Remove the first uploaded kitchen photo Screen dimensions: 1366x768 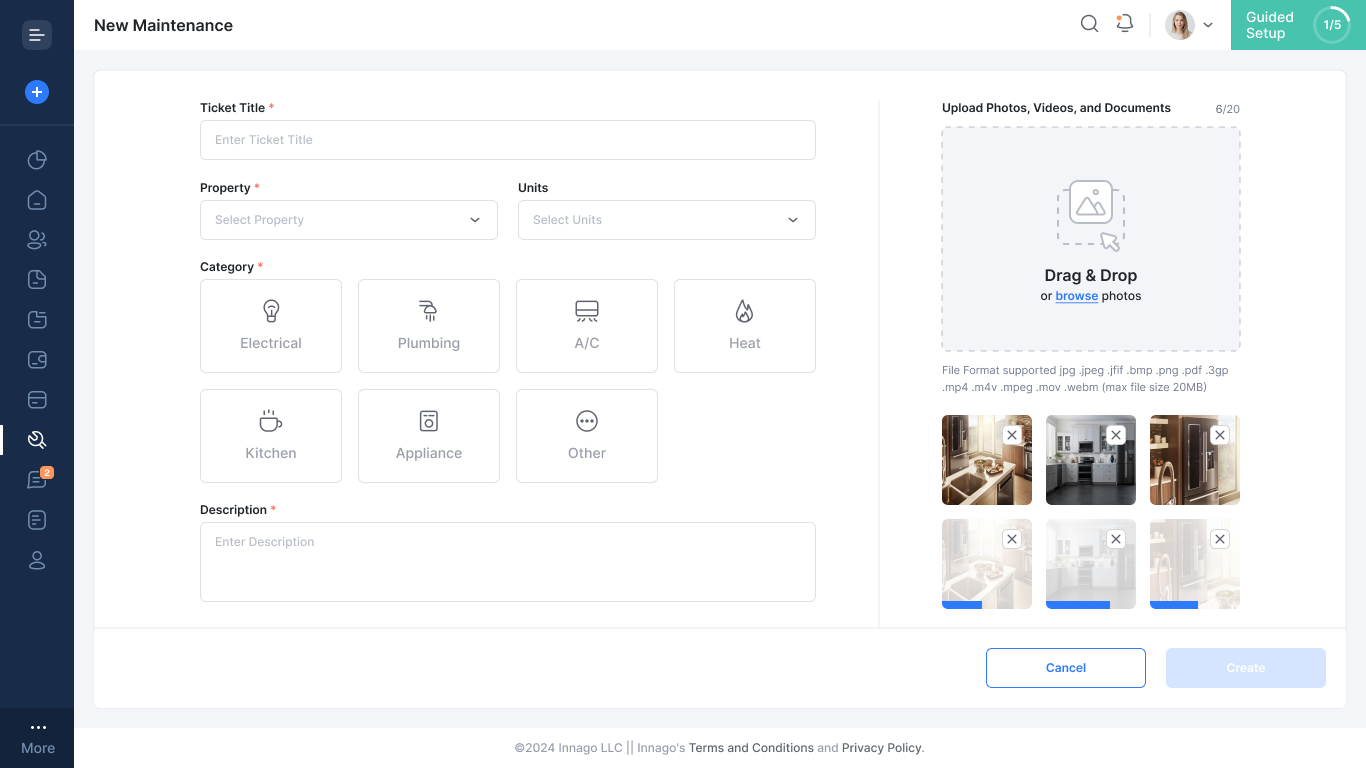[1012, 435]
